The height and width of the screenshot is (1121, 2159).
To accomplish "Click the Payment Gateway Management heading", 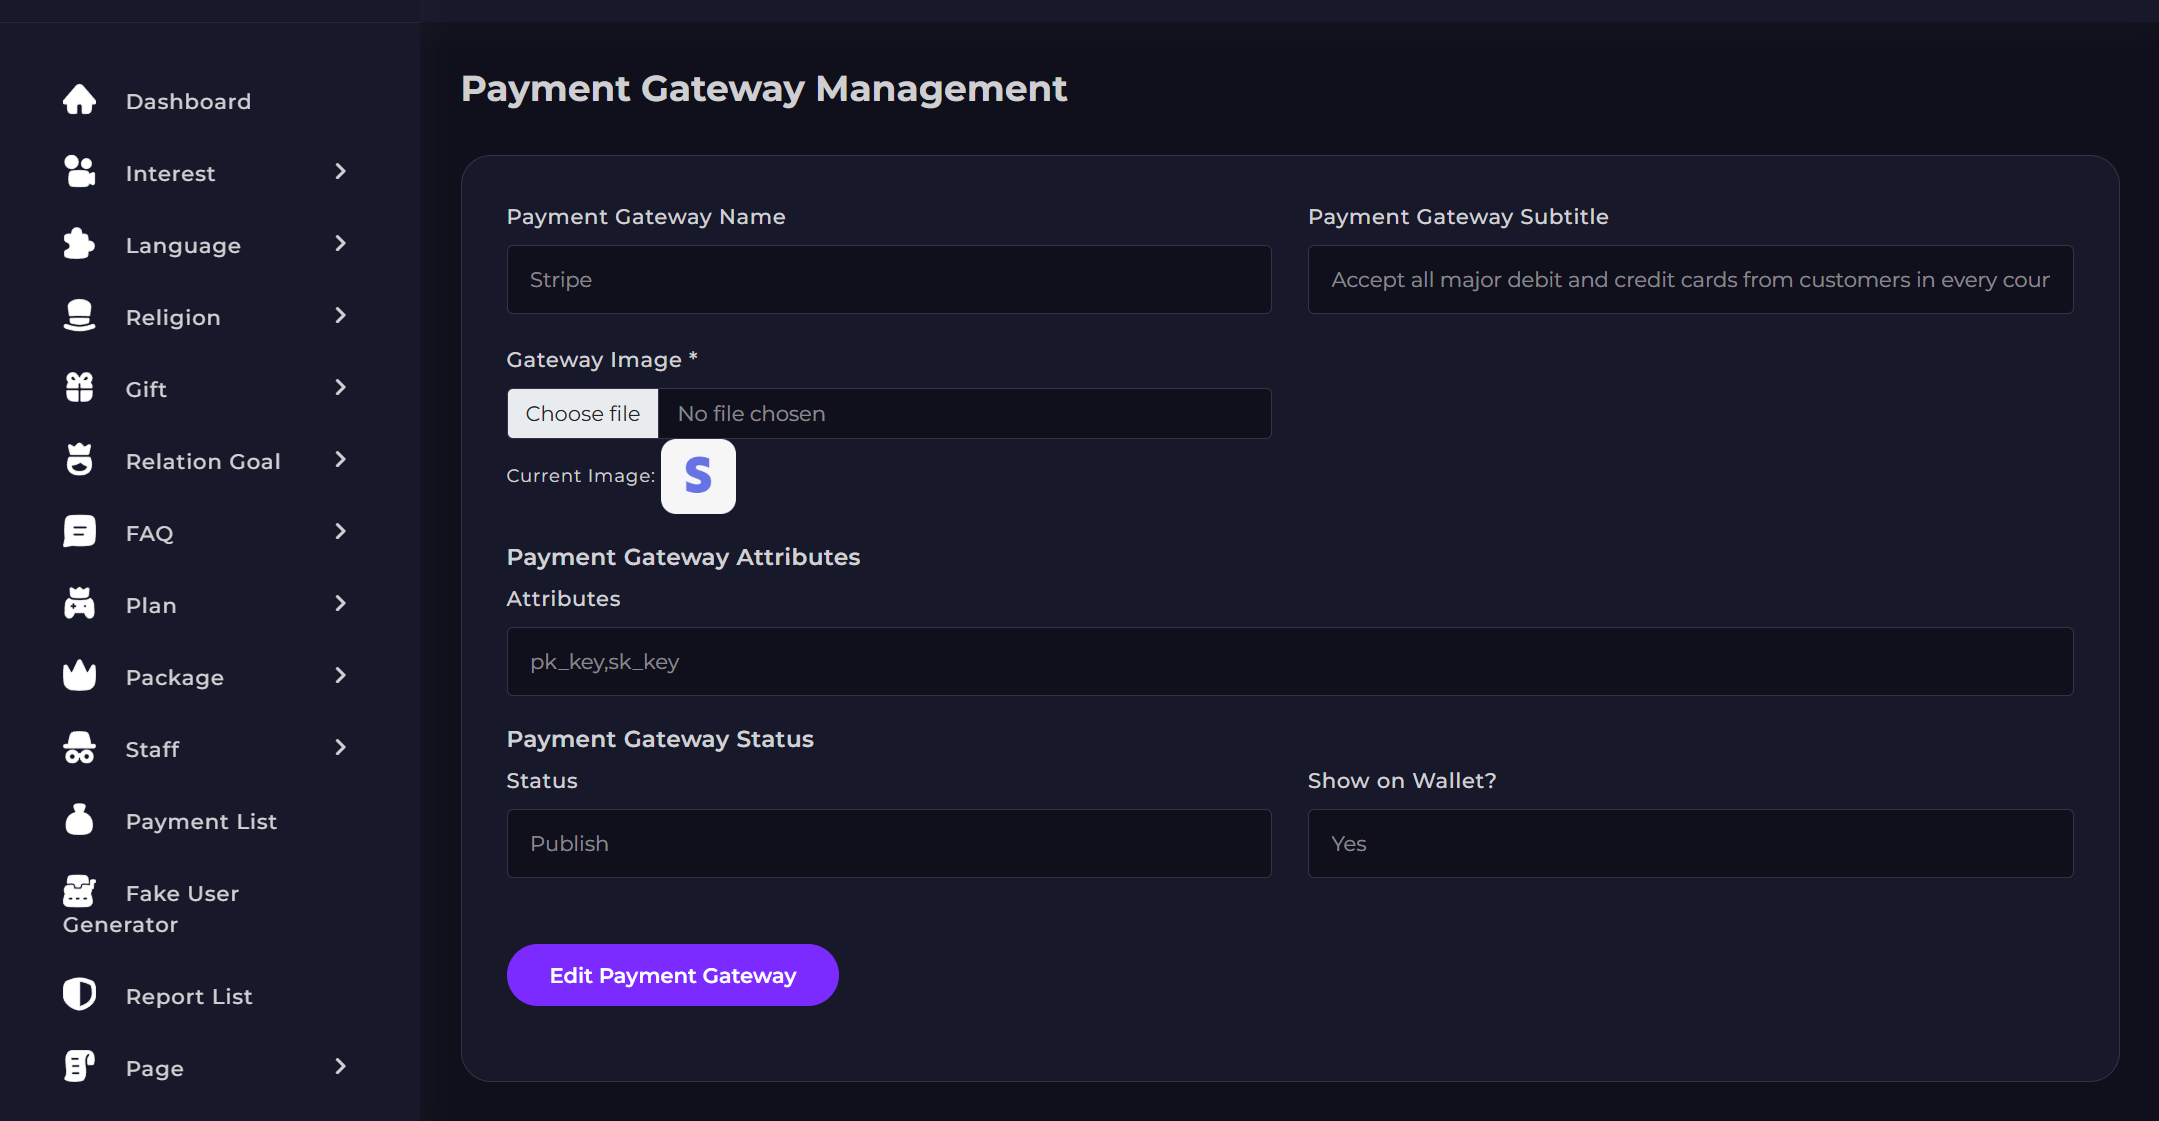I will point(764,89).
